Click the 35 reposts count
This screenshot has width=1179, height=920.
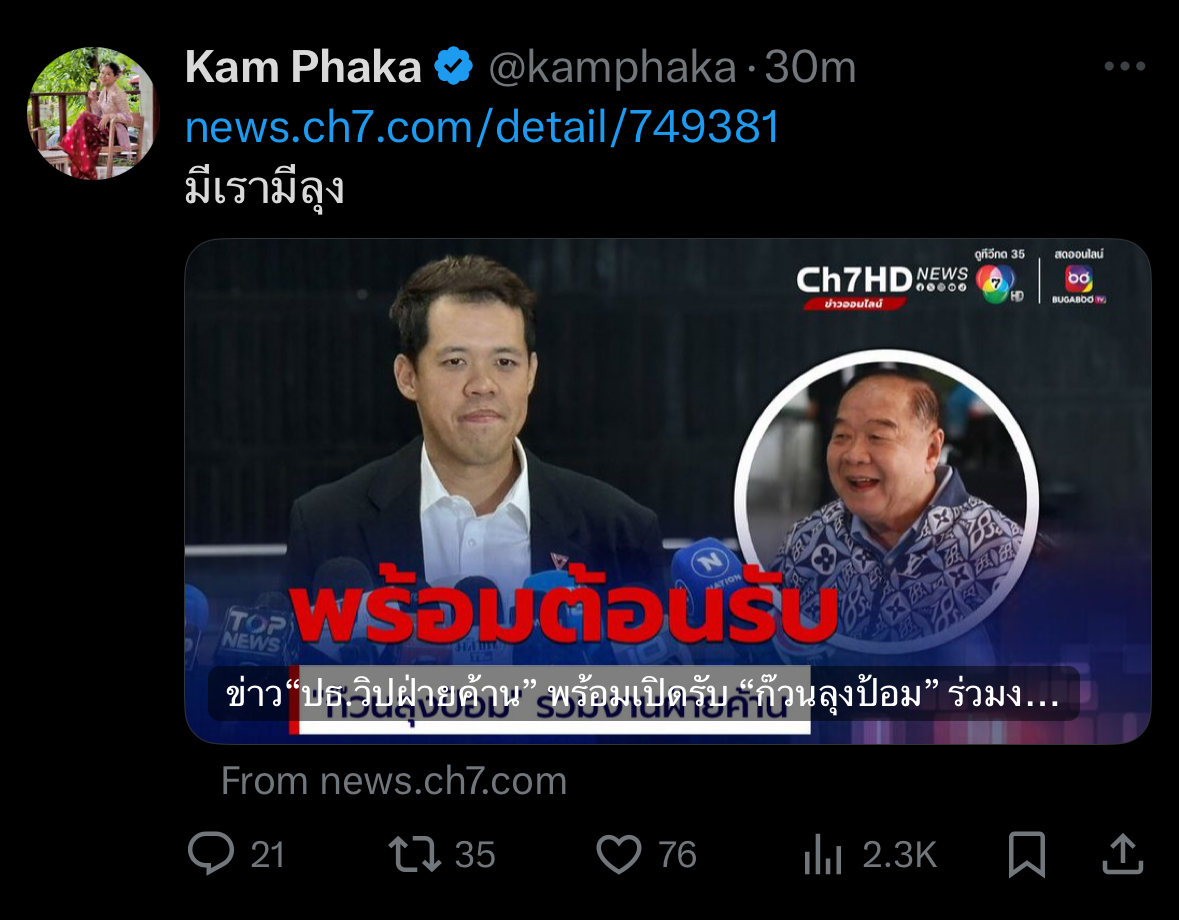pyautogui.click(x=474, y=855)
